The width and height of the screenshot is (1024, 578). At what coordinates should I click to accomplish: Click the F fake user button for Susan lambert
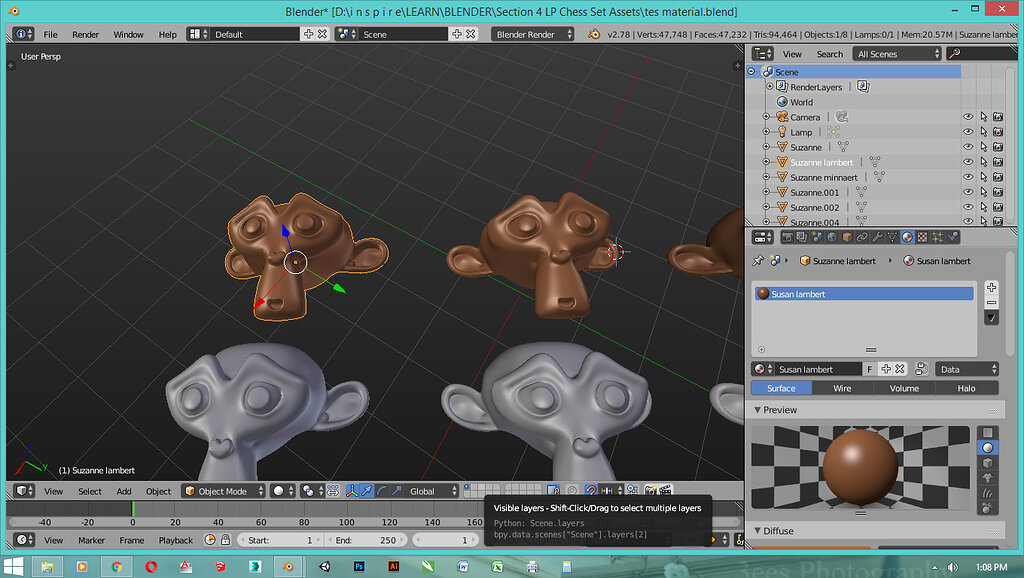tap(870, 369)
